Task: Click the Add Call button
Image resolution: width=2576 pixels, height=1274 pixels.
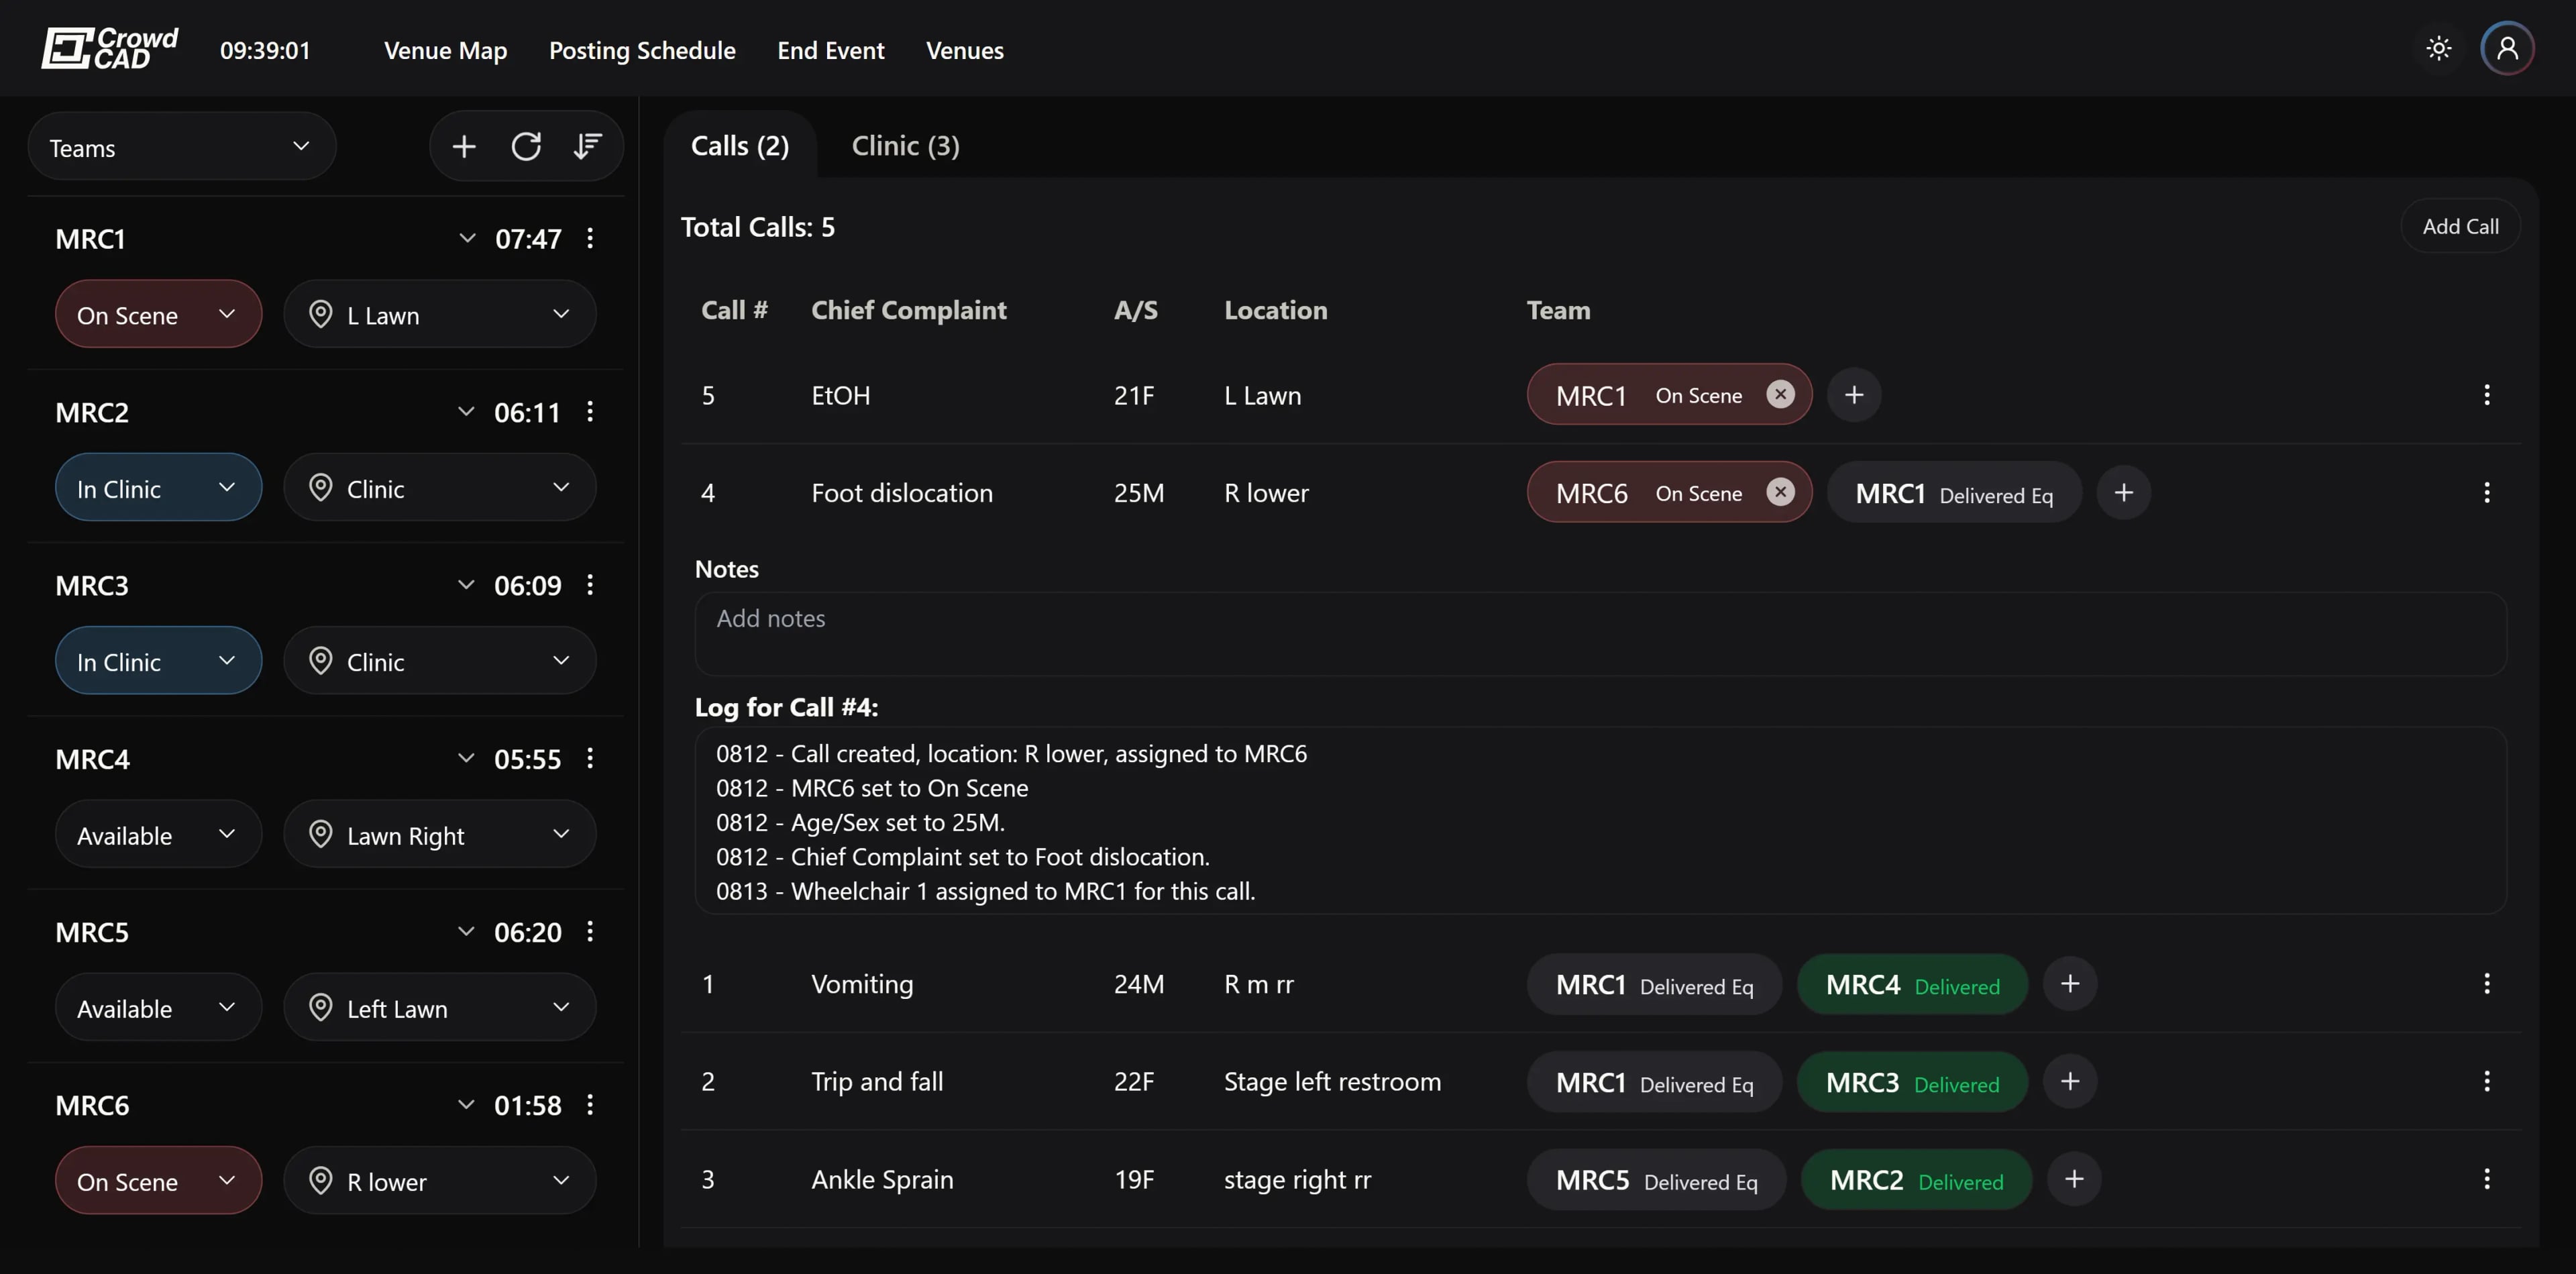Action: coord(2460,226)
